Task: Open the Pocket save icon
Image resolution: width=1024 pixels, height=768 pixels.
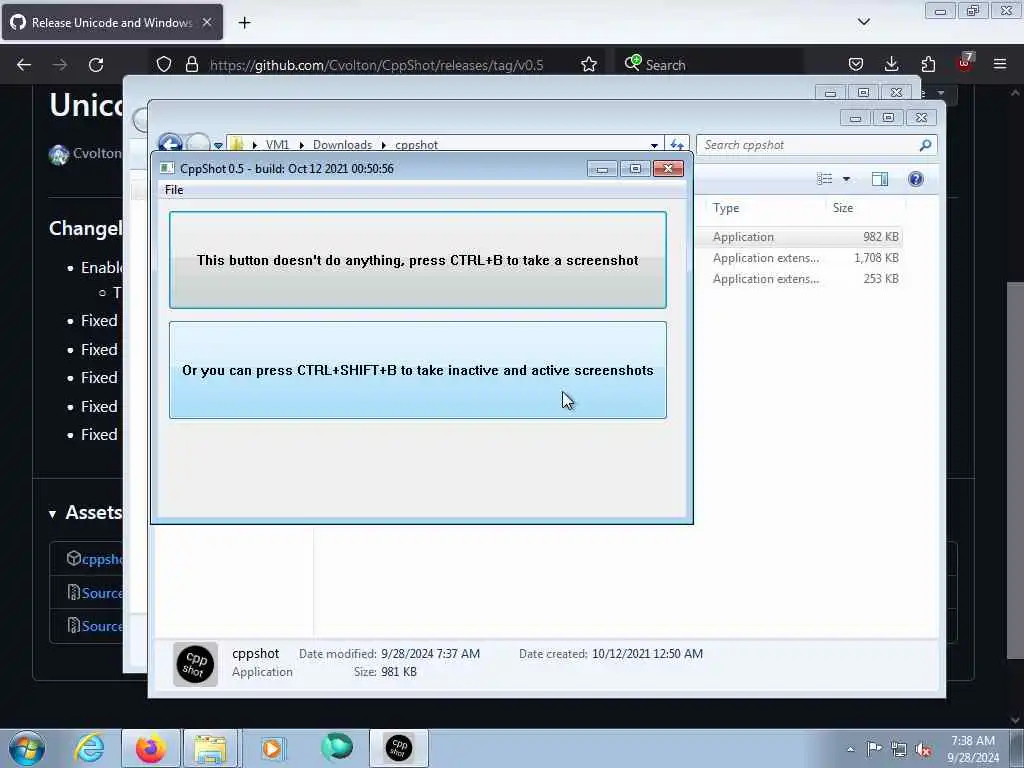Action: [x=856, y=64]
